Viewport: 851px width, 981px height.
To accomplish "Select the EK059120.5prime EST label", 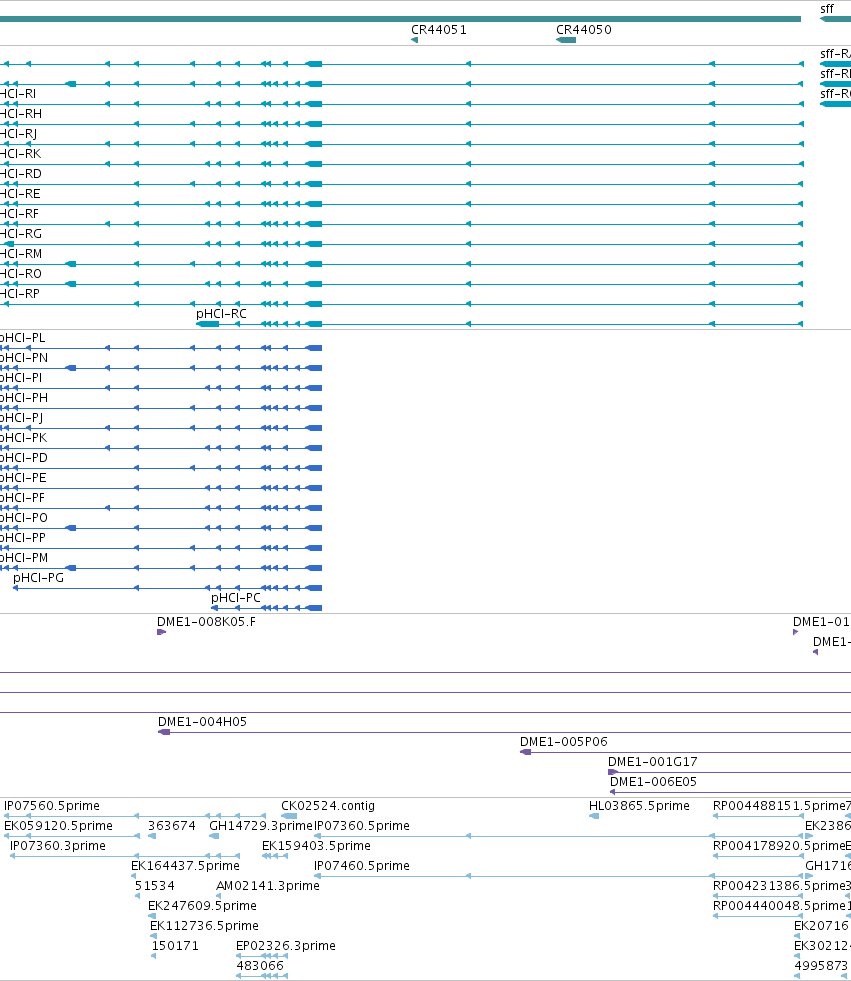I will pyautogui.click(x=58, y=826).
